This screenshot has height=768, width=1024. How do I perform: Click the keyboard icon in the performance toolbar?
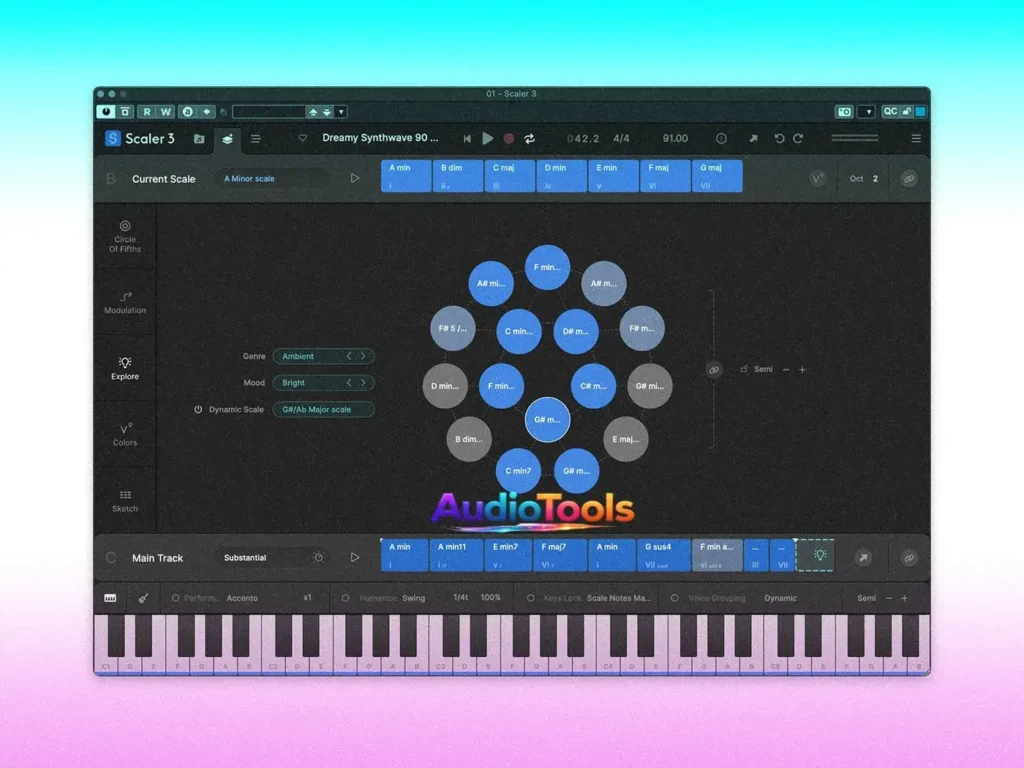(110, 597)
